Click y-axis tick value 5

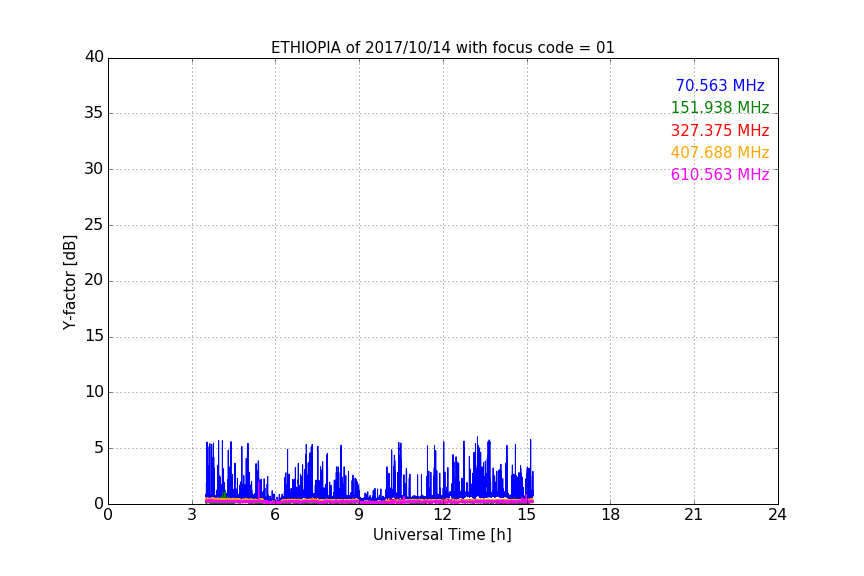coord(99,448)
